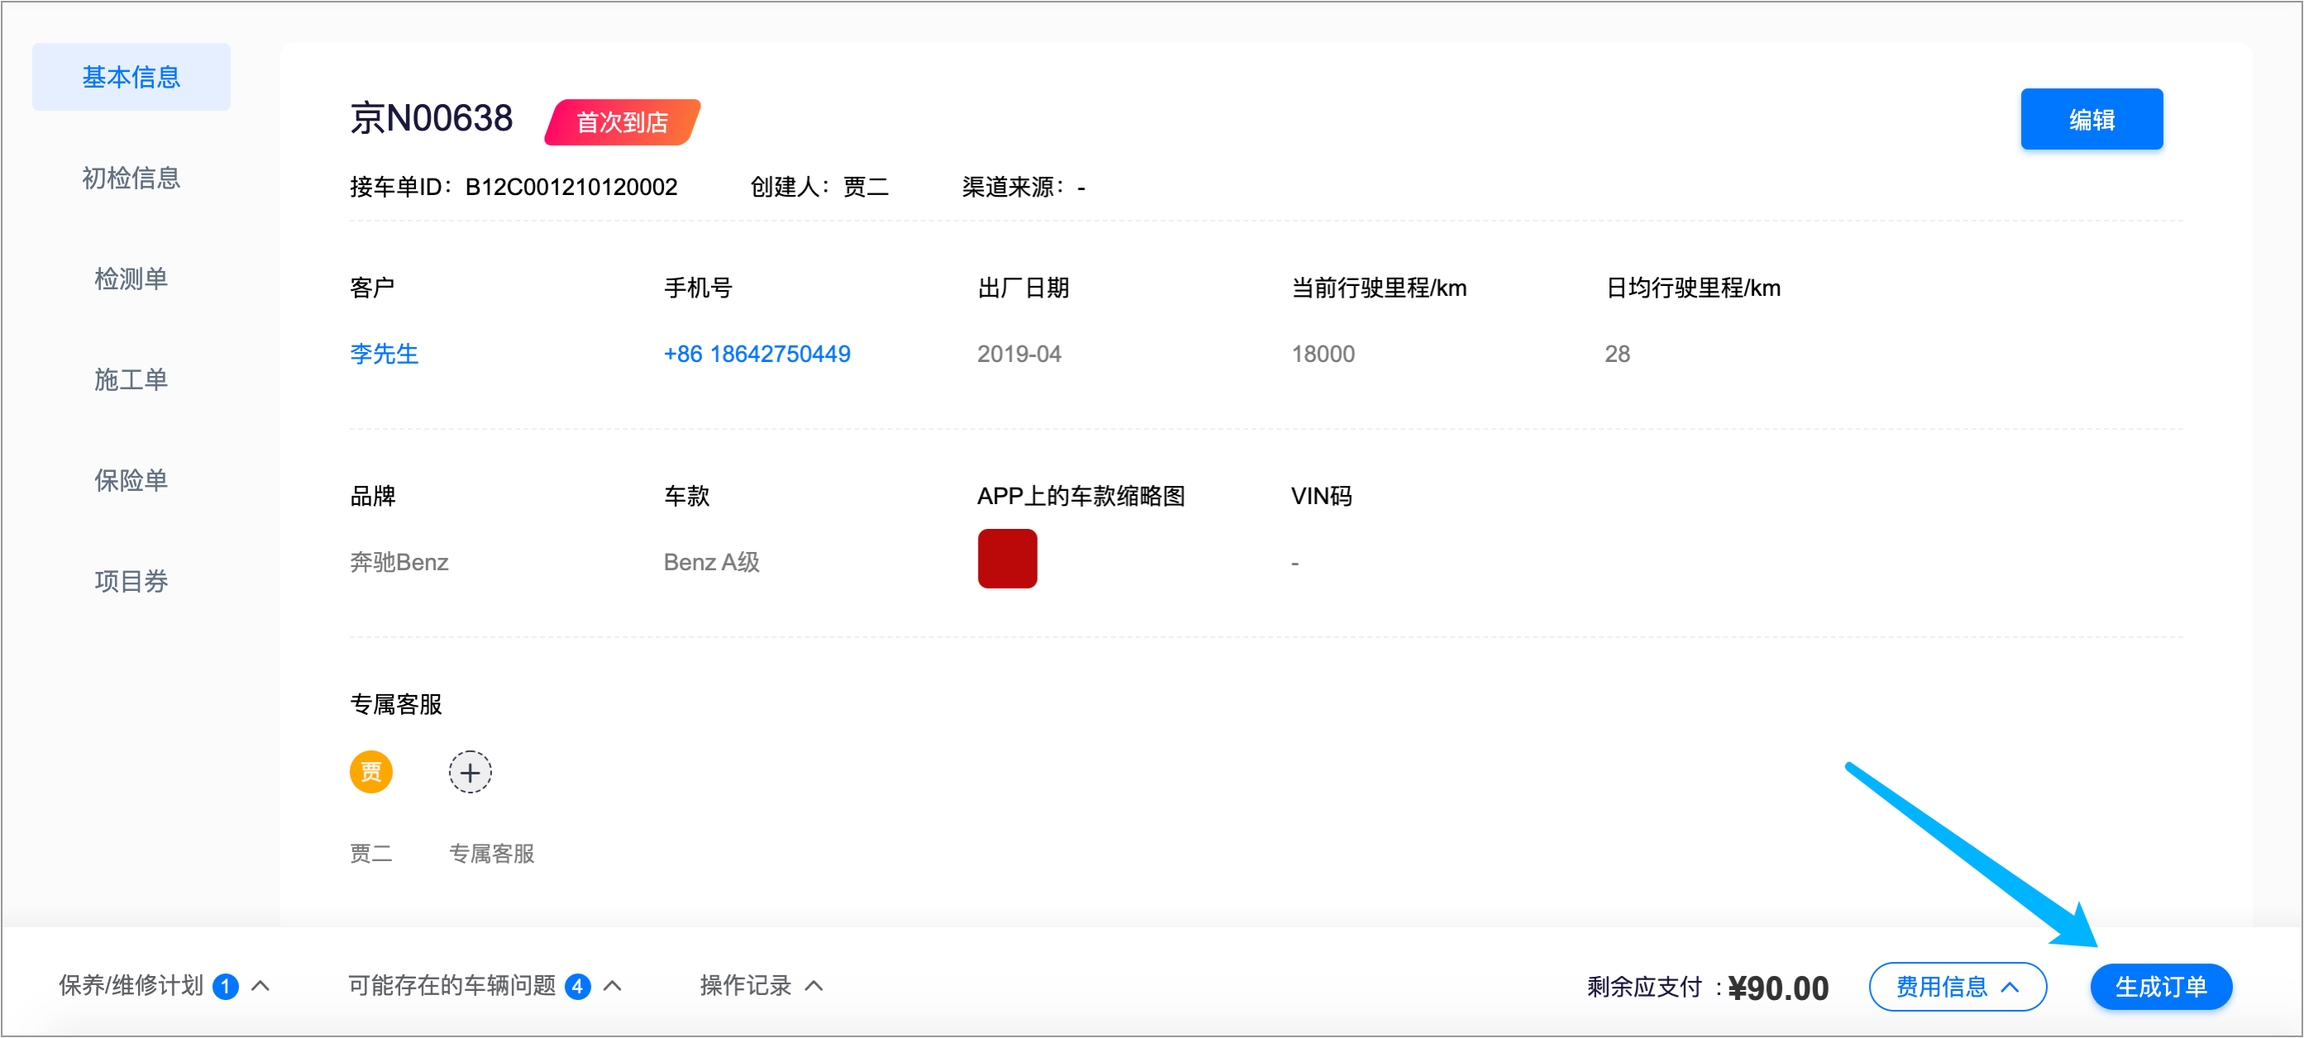
Task: Show the 保险单 tab
Action: tap(131, 481)
